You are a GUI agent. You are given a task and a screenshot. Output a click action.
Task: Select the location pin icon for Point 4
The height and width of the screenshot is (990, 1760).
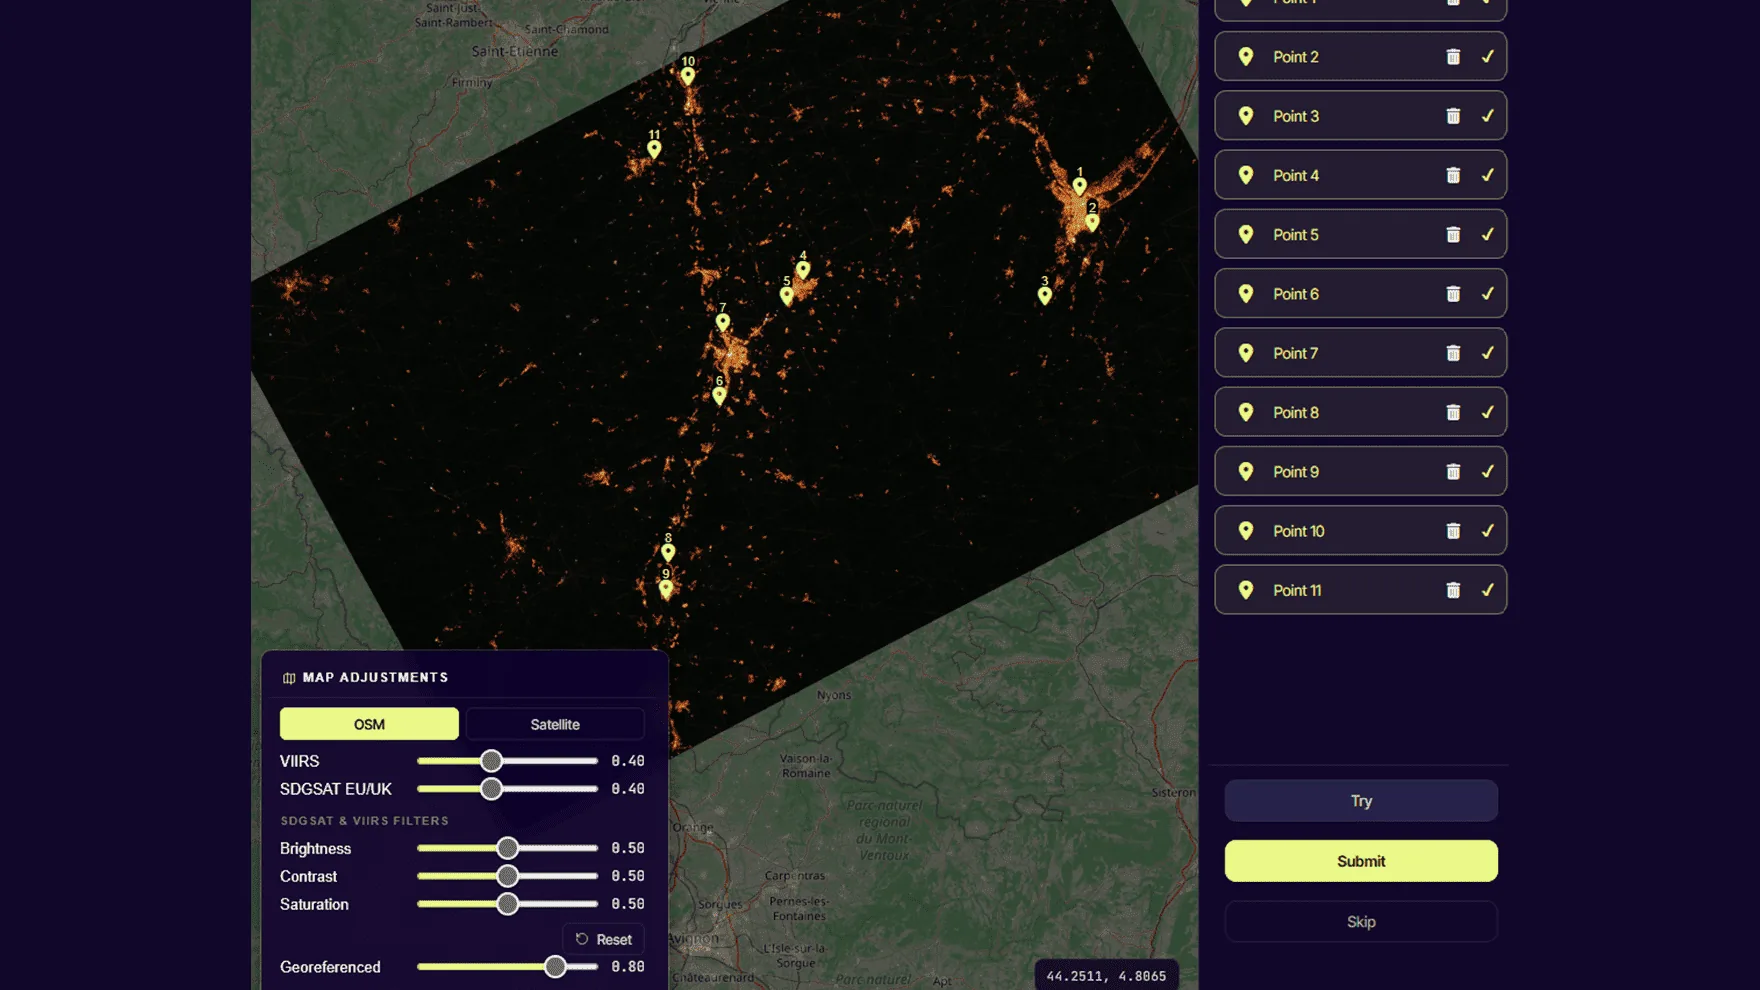(1246, 175)
